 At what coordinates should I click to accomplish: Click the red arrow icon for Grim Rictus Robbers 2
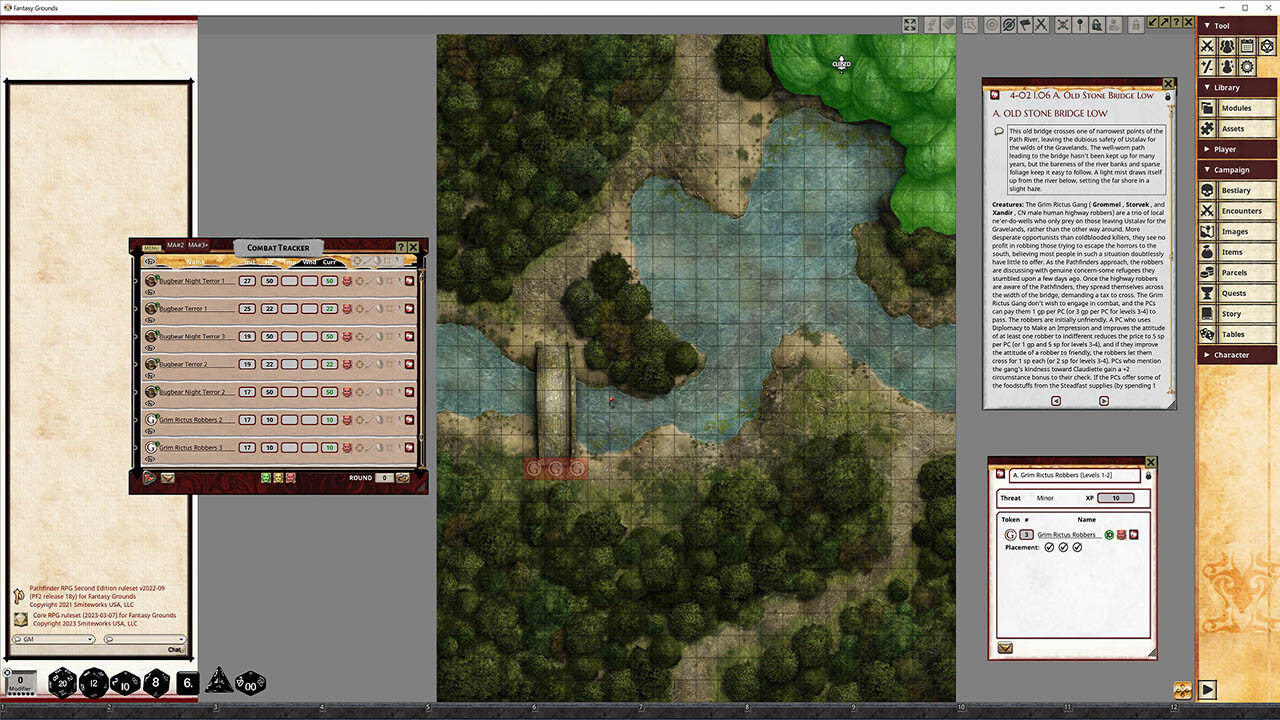point(410,419)
